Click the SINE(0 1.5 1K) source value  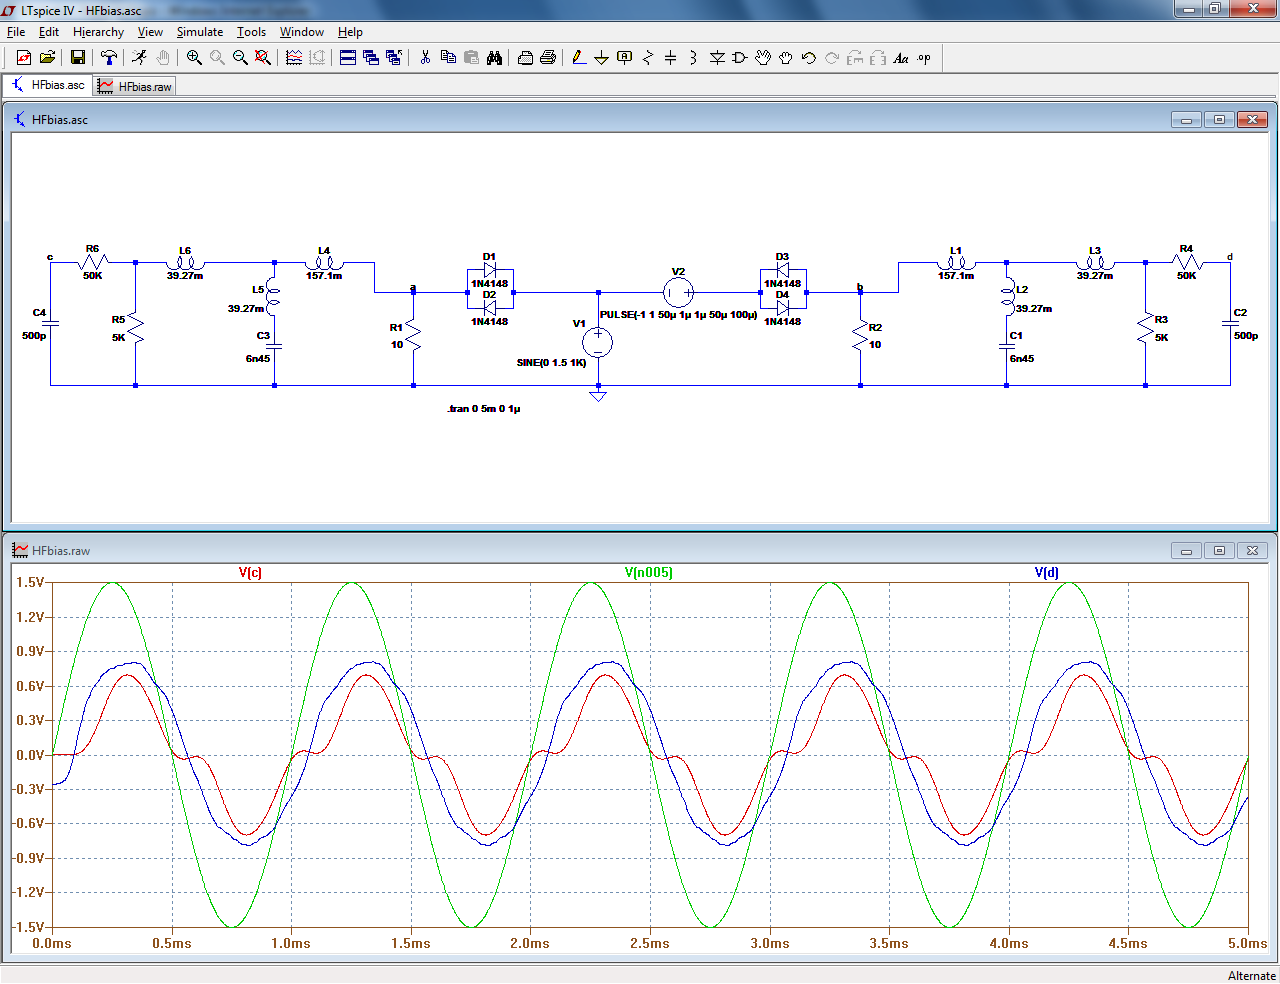click(551, 363)
